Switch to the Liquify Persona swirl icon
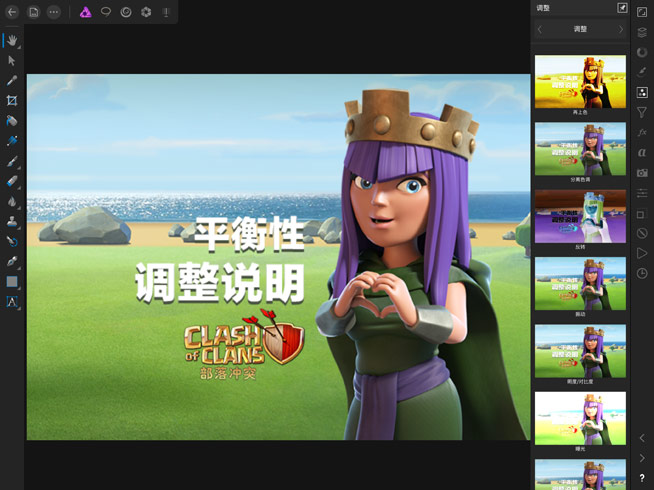The height and width of the screenshot is (490, 654). 126,12
